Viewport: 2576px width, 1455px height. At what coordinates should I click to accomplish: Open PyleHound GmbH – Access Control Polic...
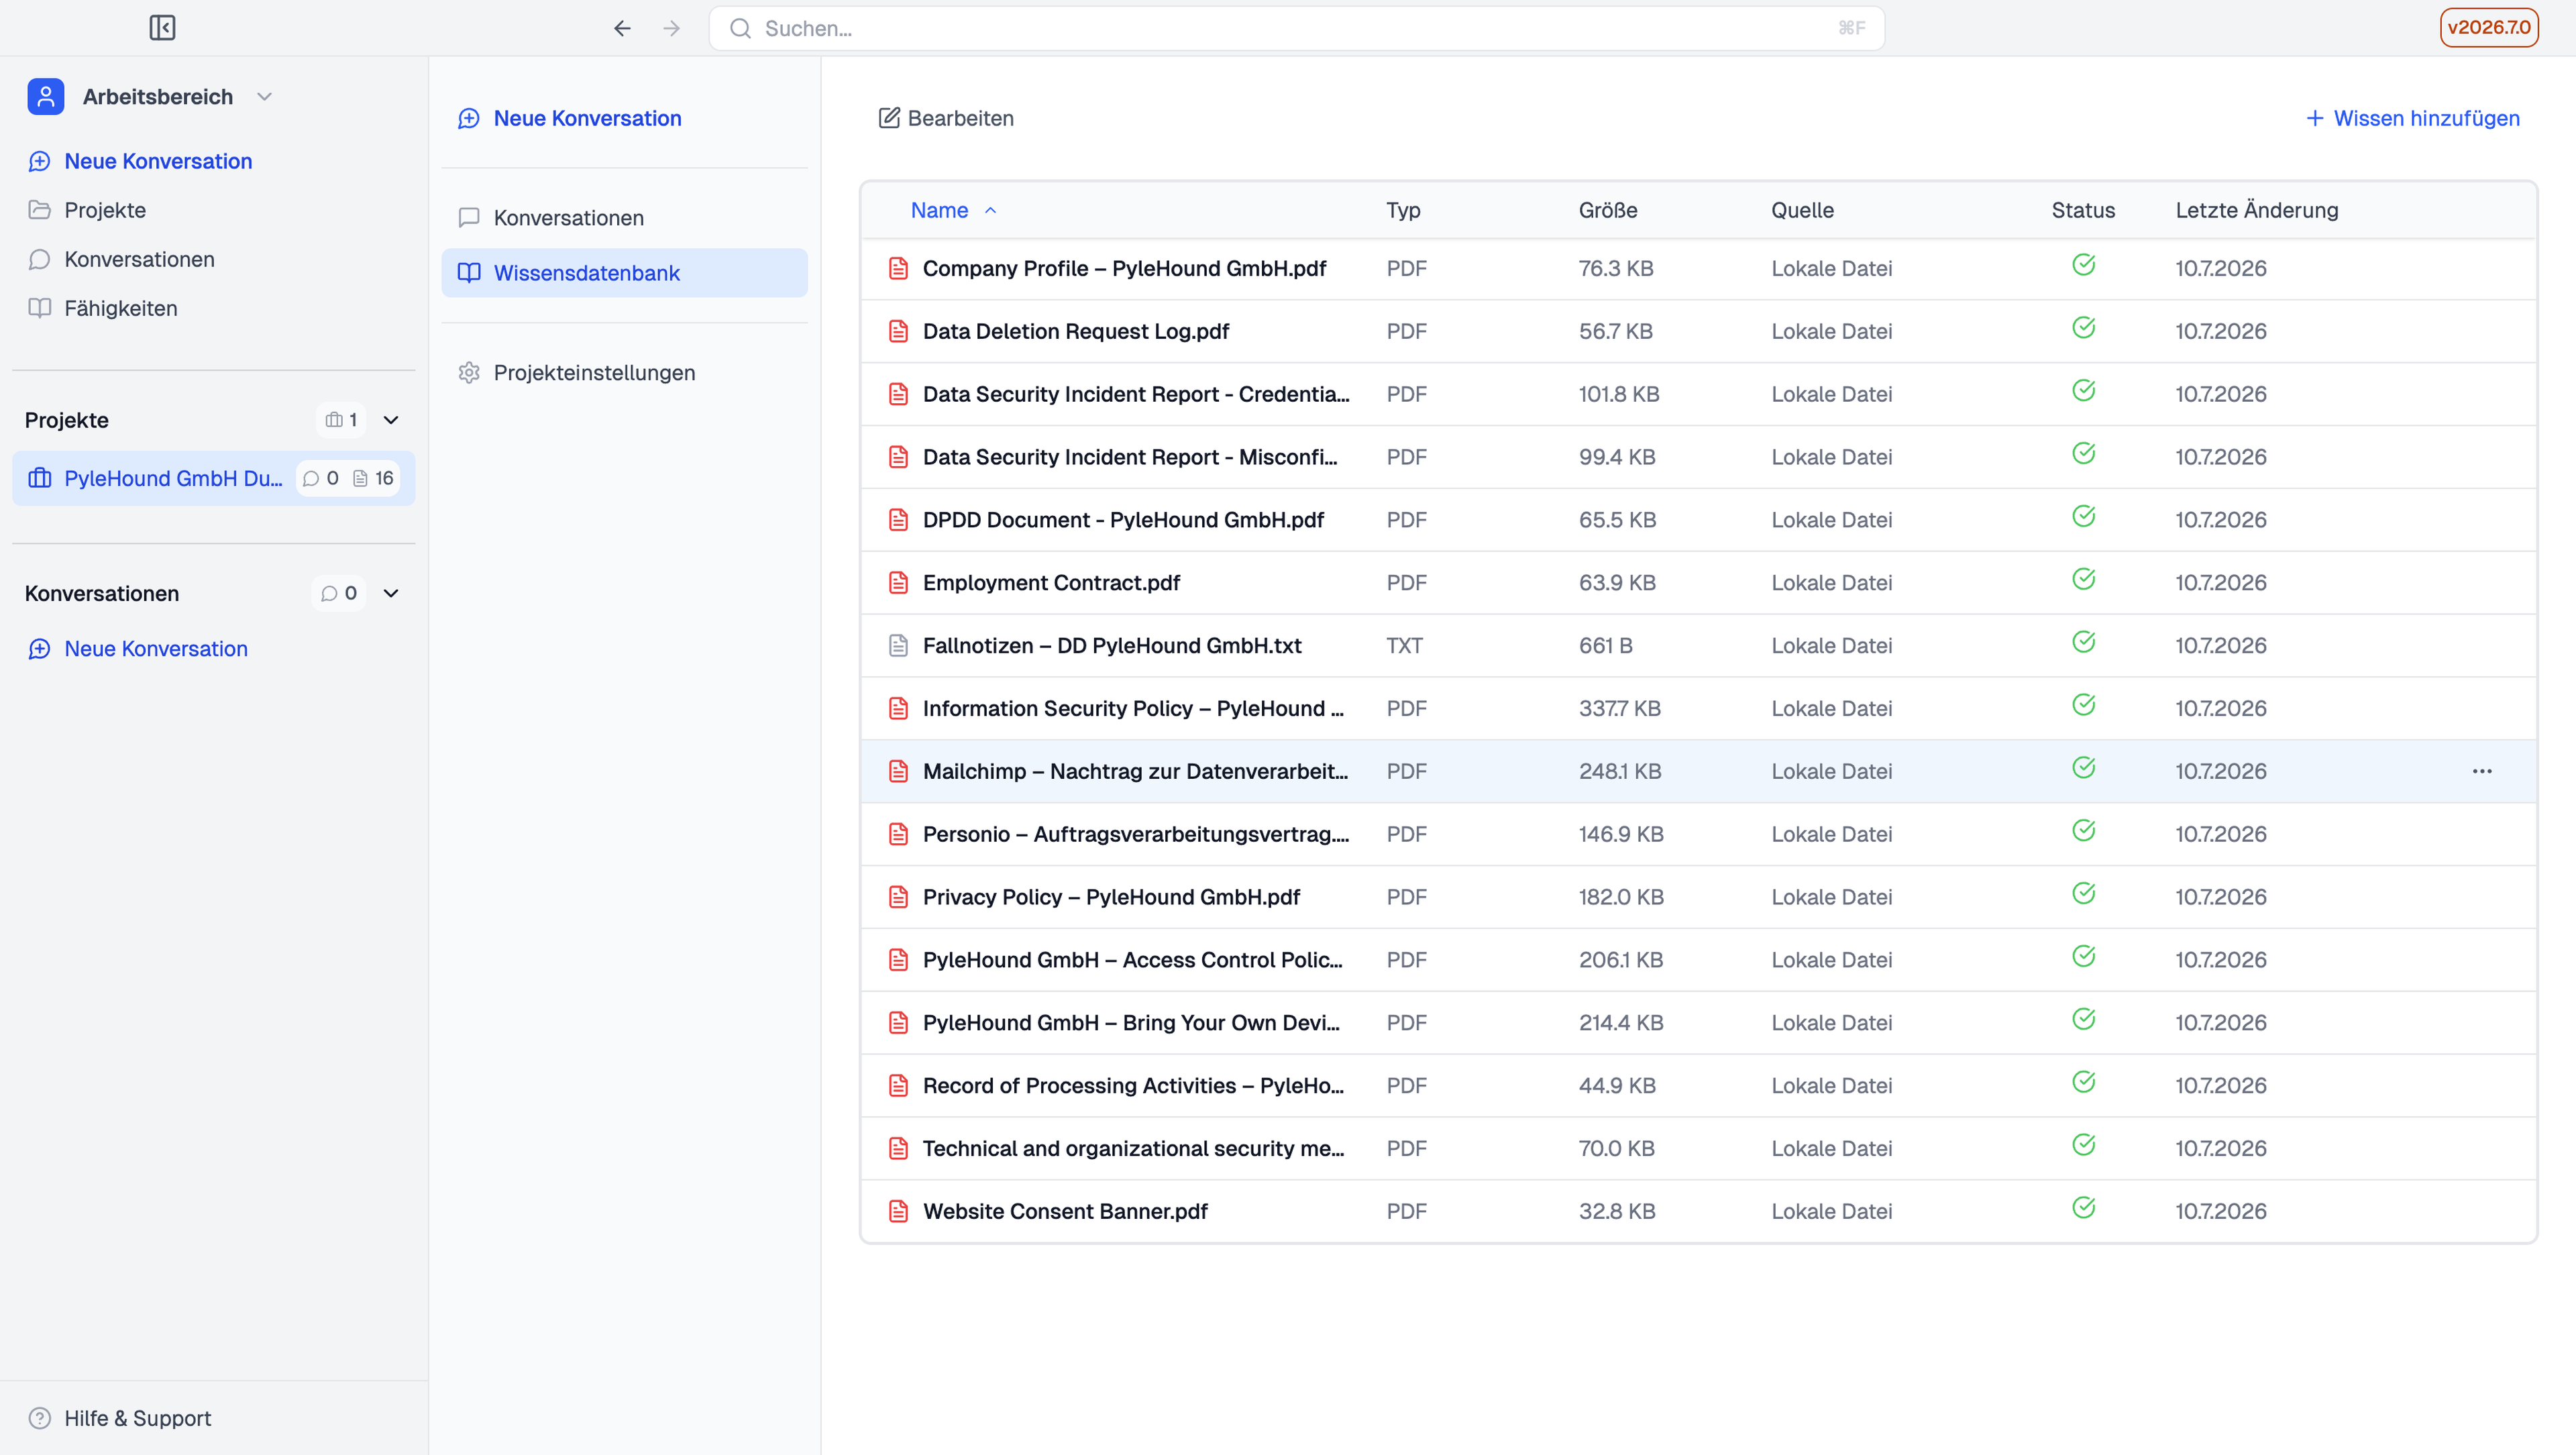(1133, 960)
